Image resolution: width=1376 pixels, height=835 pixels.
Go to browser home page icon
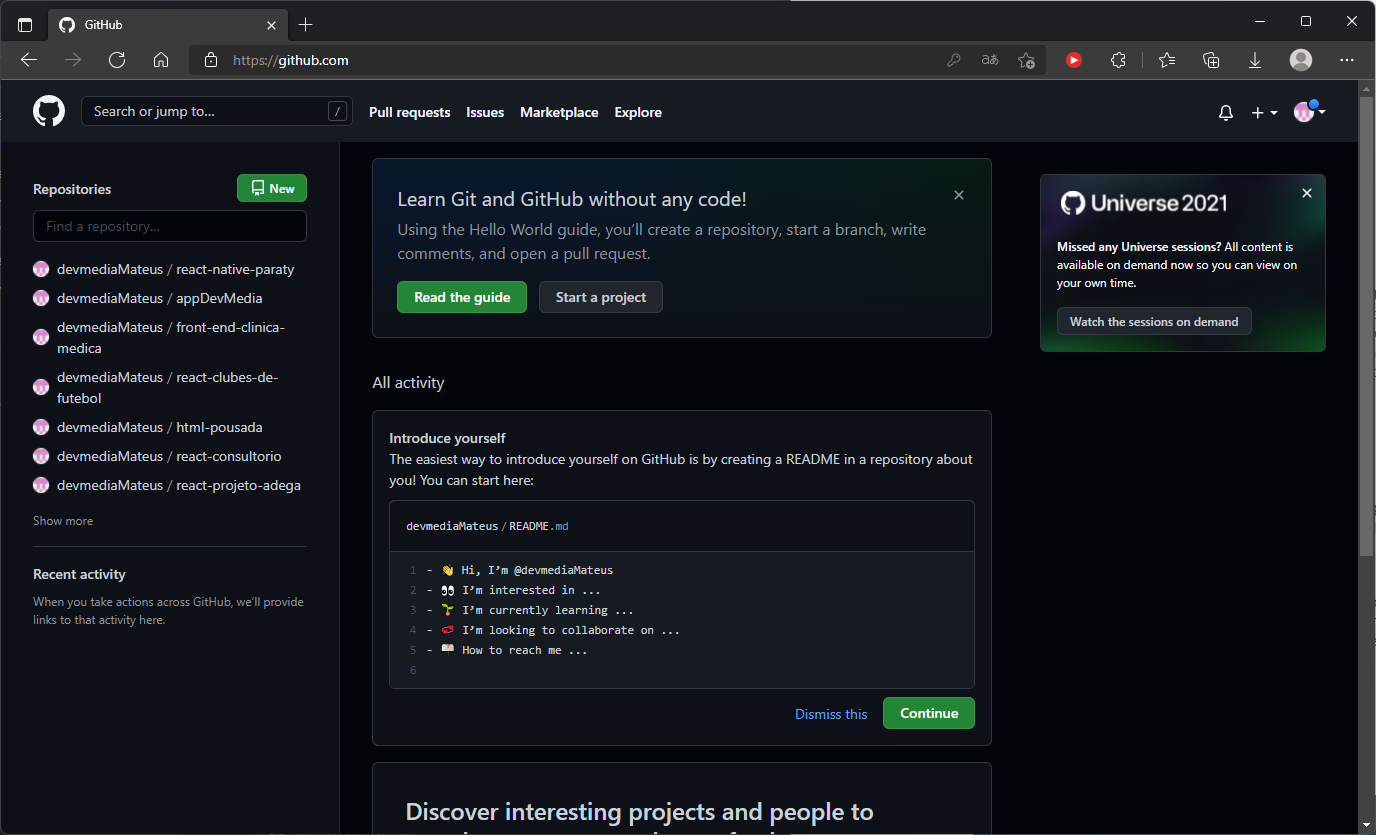161,60
